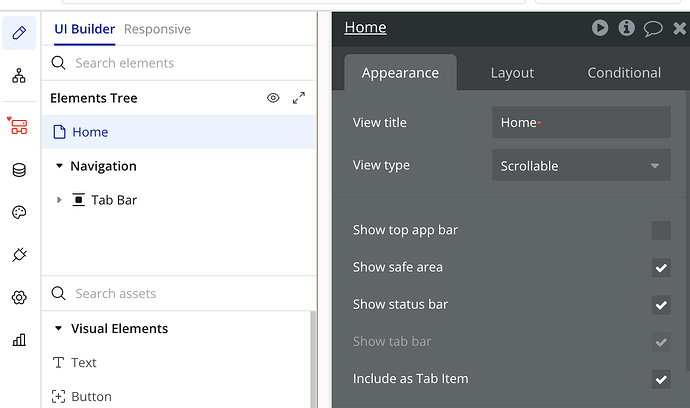Open the Data database icon in sidebar
Screen dimensions: 690x408
[19, 169]
